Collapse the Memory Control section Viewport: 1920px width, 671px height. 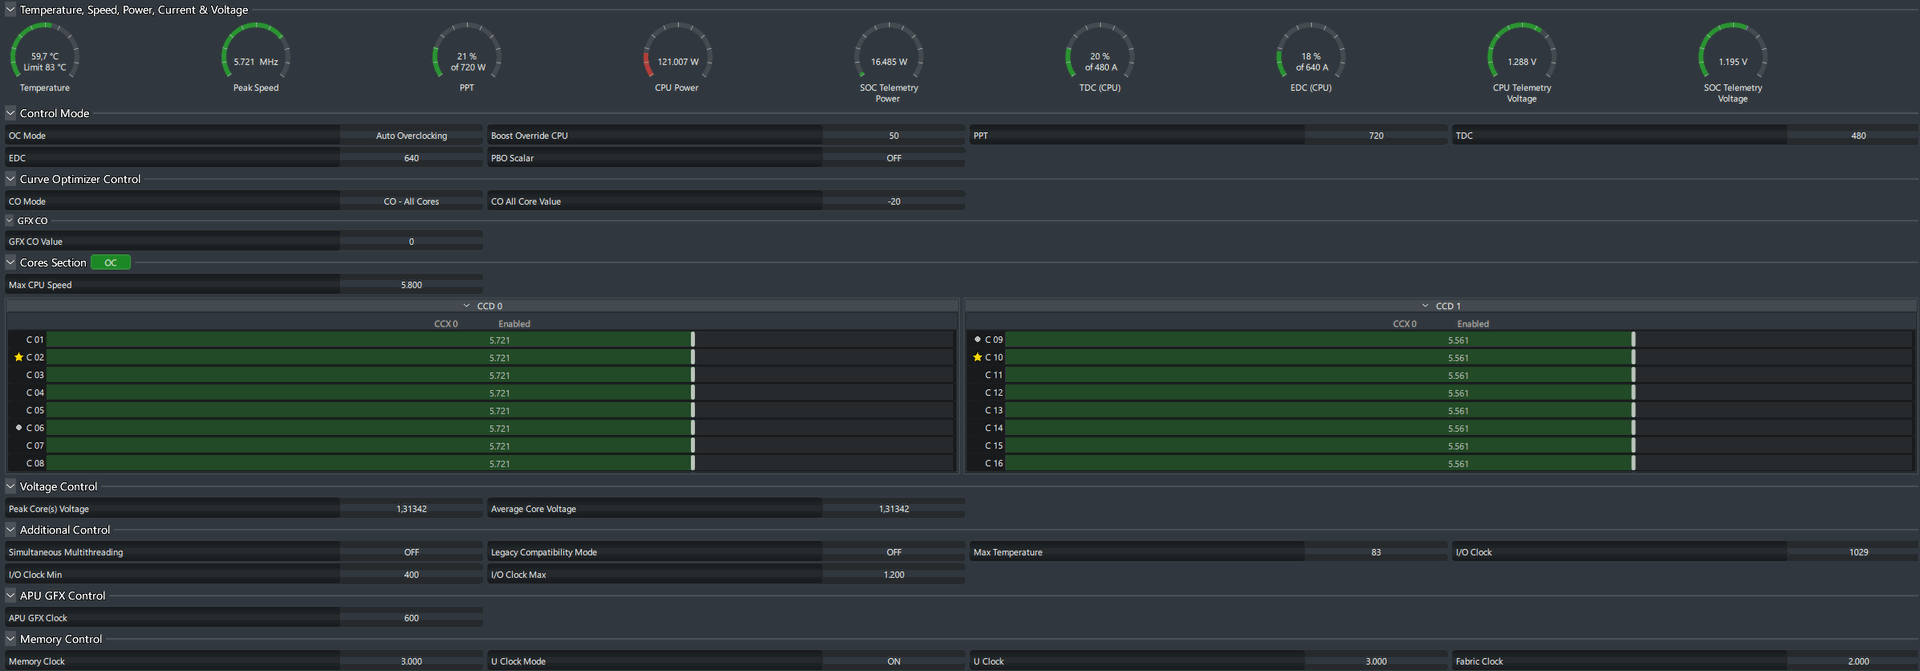(x=11, y=639)
